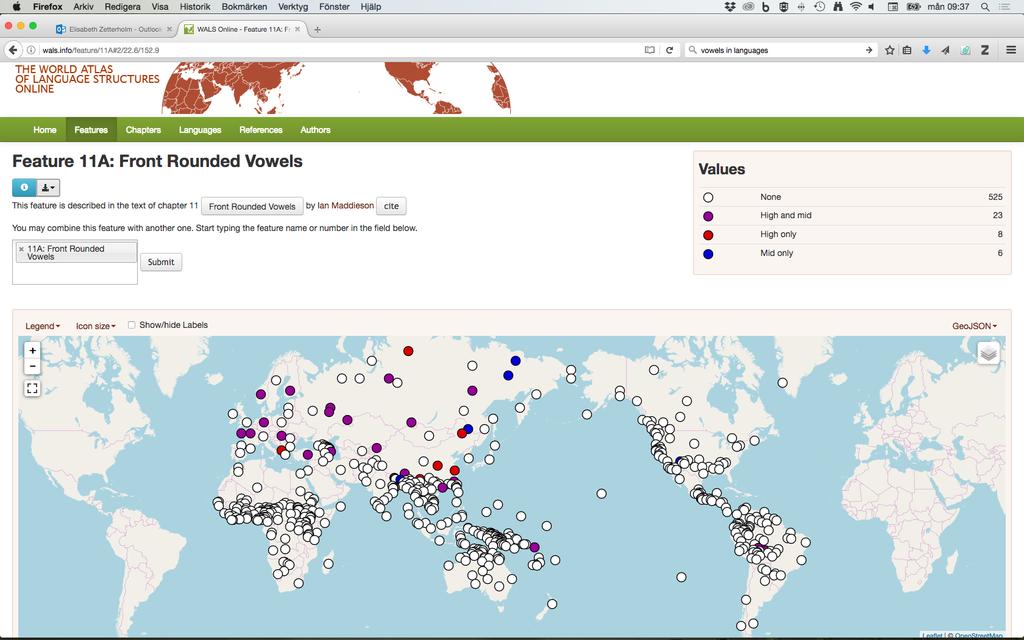1024x640 pixels.
Task: Open the Zotero Z toolbar icon
Action: [985, 50]
